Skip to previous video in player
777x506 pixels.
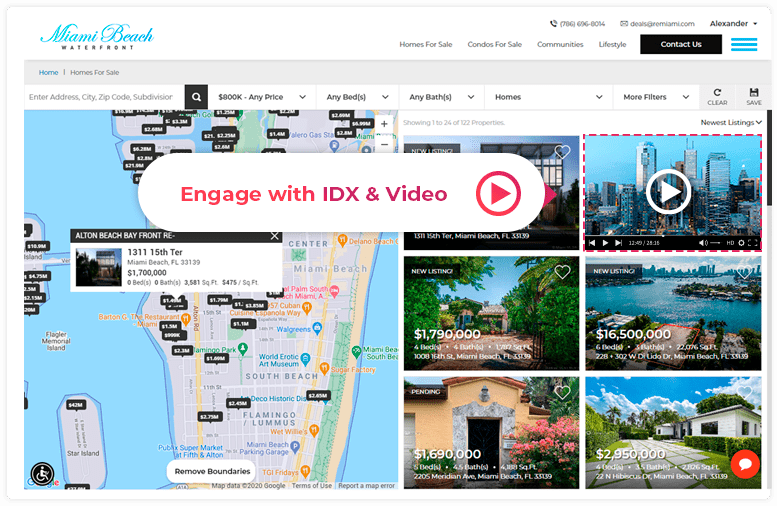pyautogui.click(x=592, y=243)
